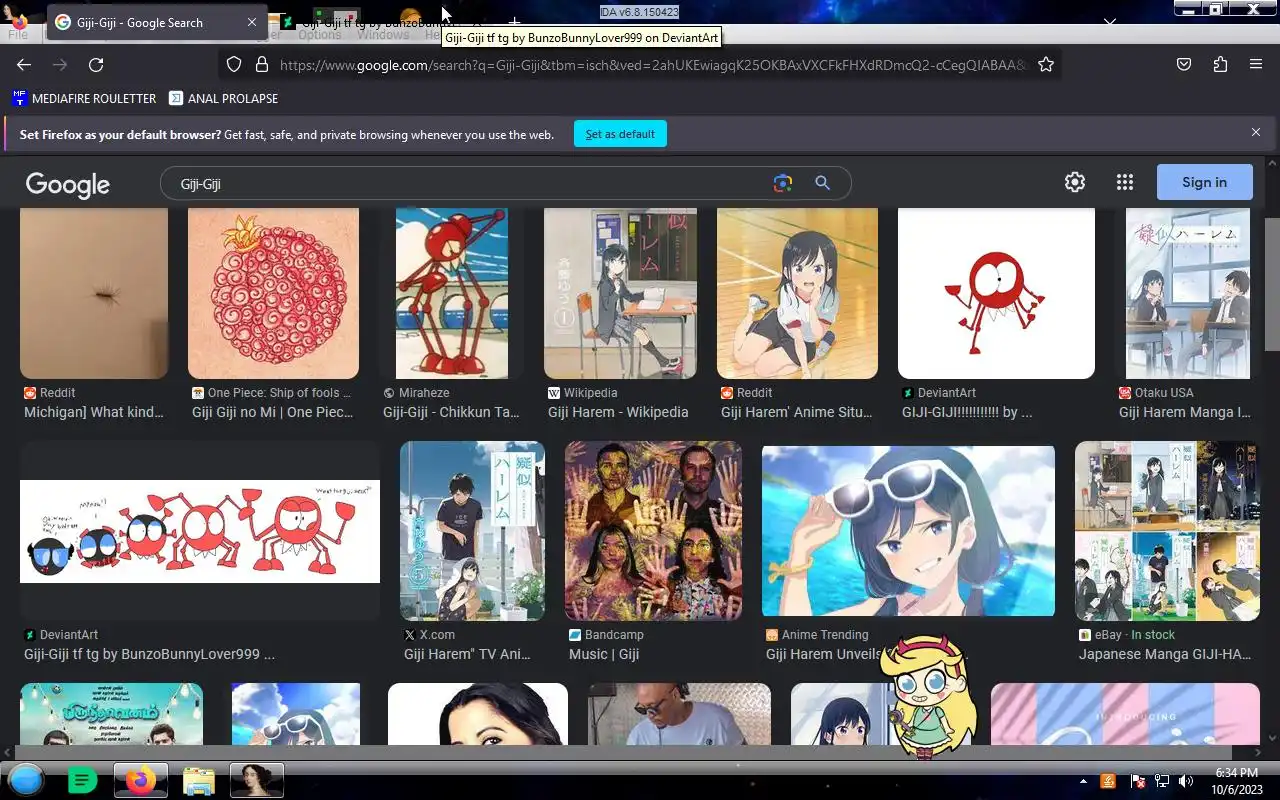
Task: Open File Explorer from the taskbar
Action: [199, 780]
